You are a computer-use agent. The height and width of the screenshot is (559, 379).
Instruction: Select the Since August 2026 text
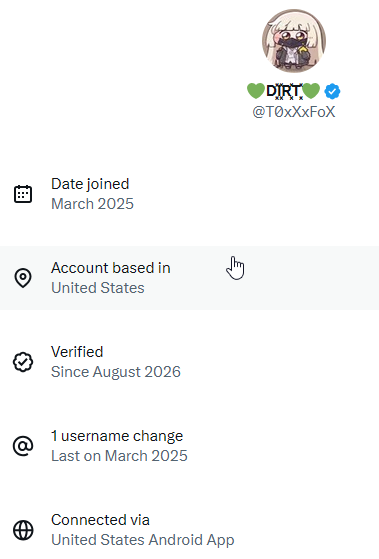tap(116, 372)
